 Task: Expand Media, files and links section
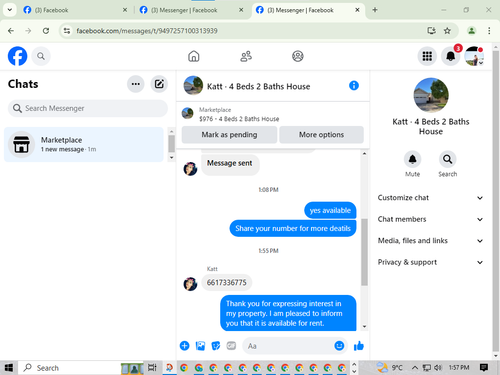point(430,241)
